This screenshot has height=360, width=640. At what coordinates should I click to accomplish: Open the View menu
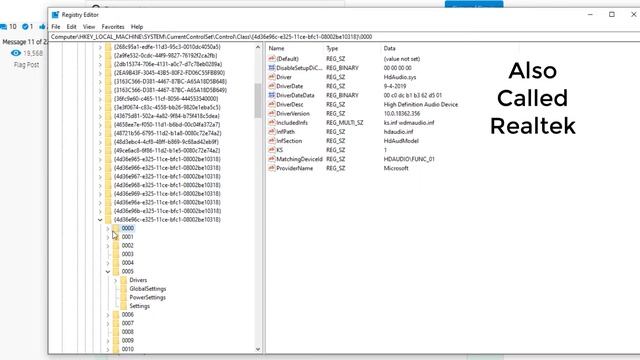click(x=89, y=27)
